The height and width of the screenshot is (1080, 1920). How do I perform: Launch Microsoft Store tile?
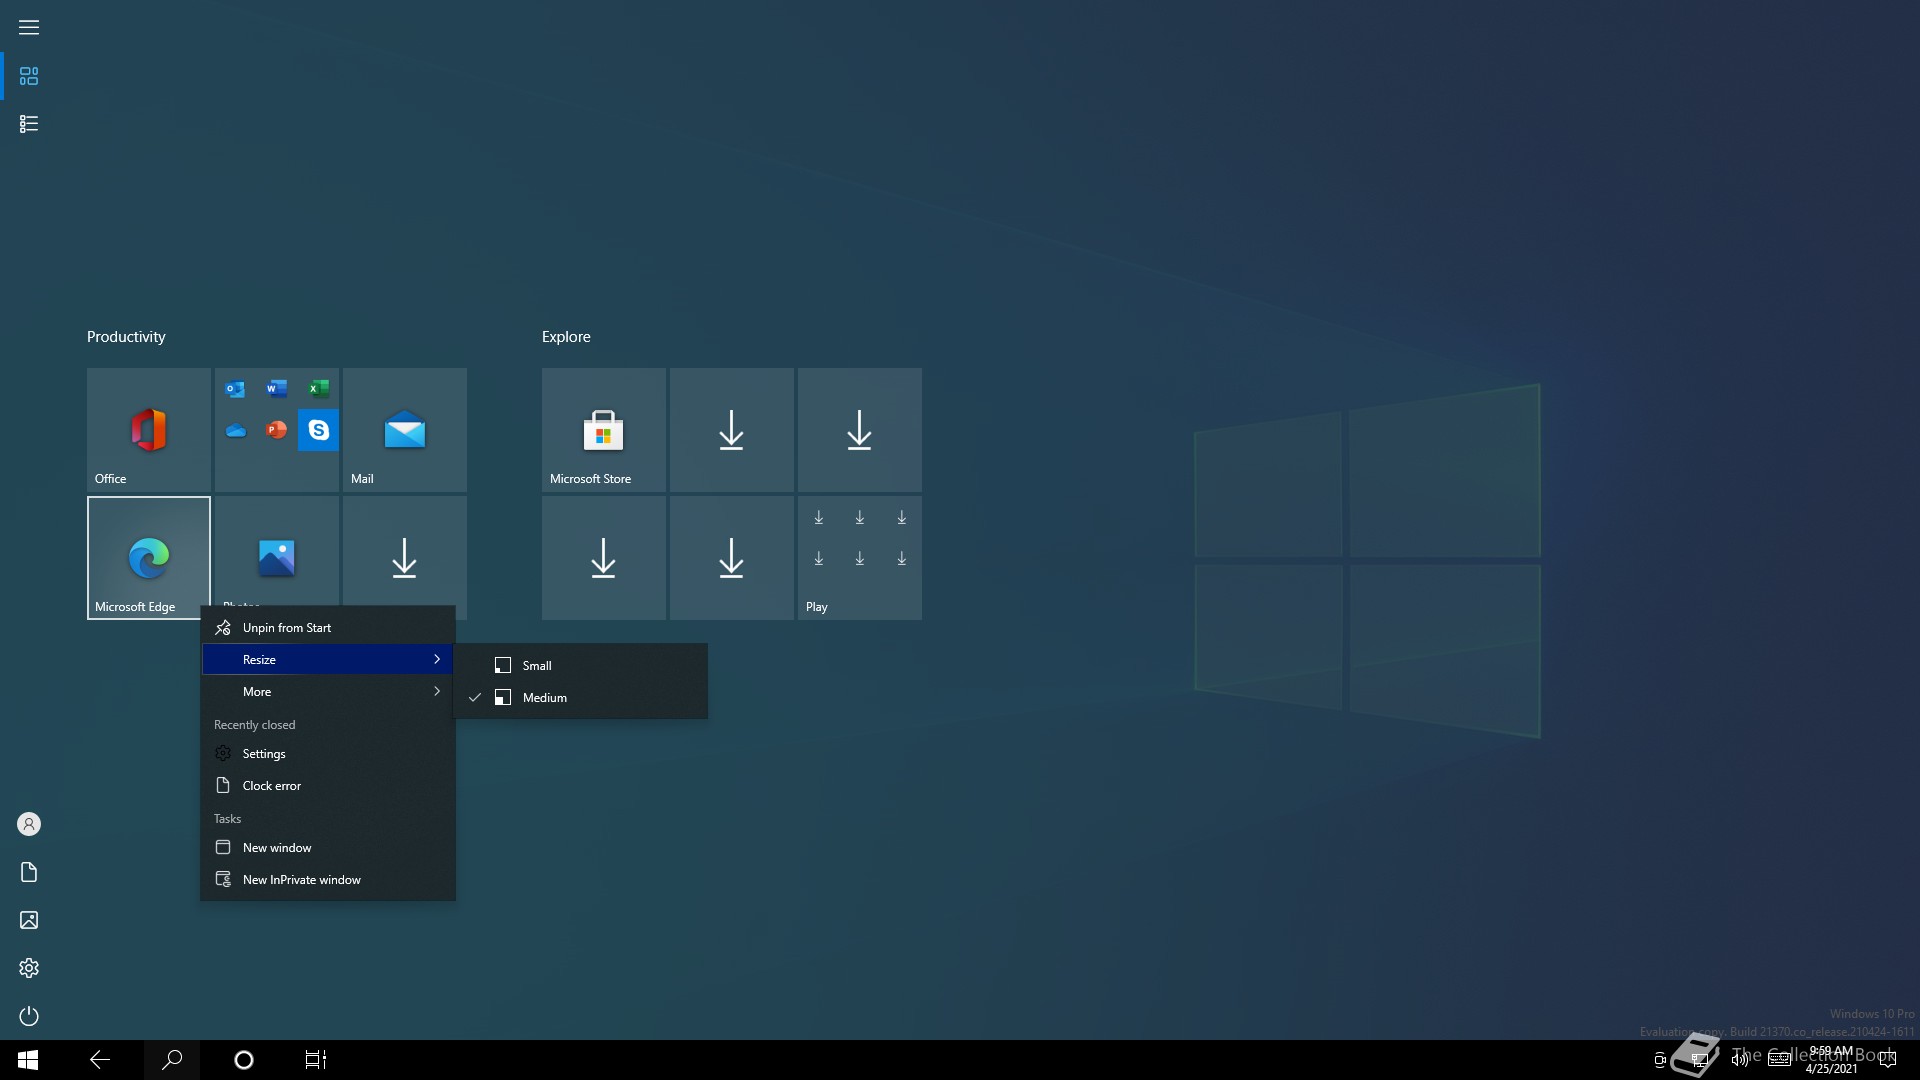[603, 430]
